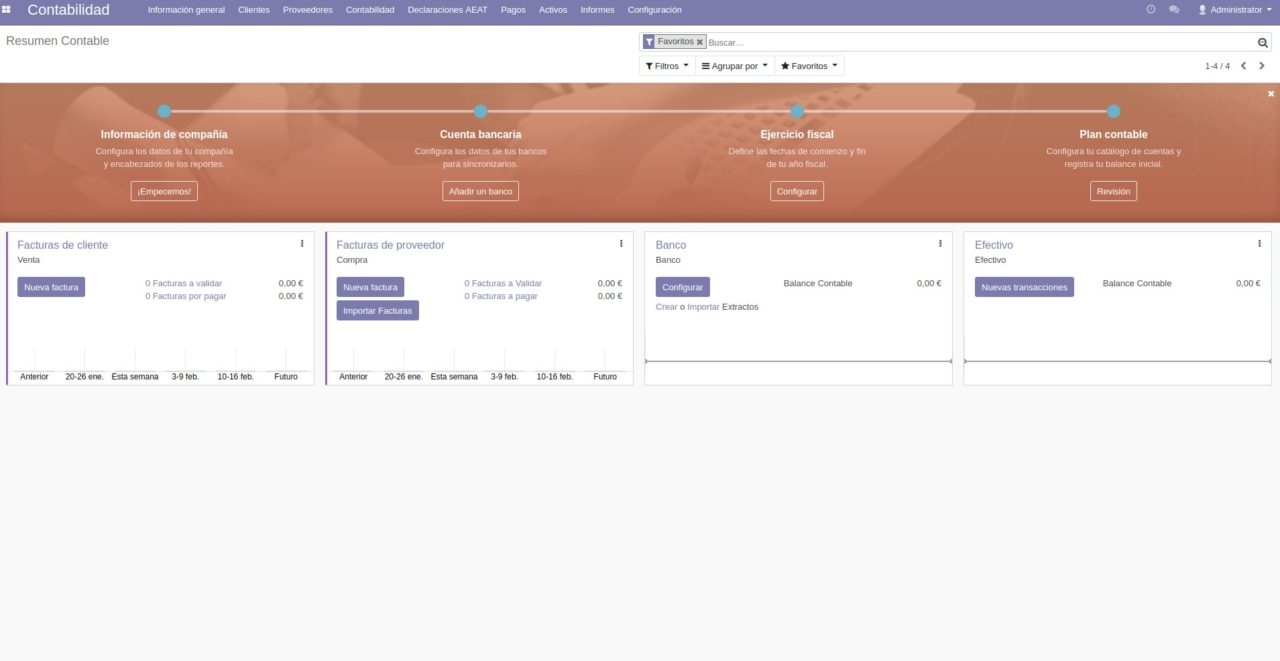Image resolution: width=1280 pixels, height=661 pixels.
Task: Open the Filtros dropdown
Action: pos(666,65)
